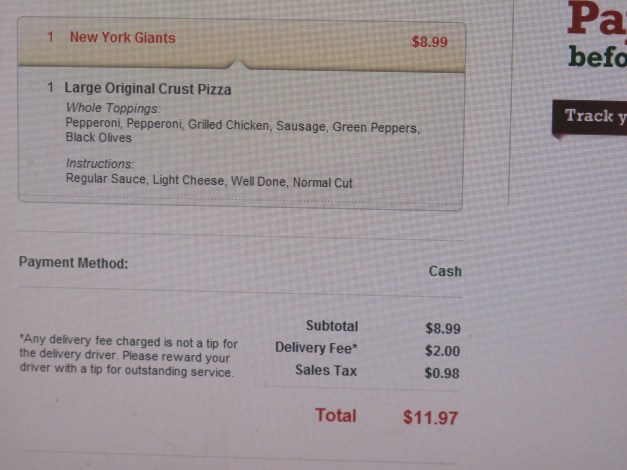Click the Regular Sauce, Light Cheese instructions text
This screenshot has height=470, width=627.
click(209, 182)
